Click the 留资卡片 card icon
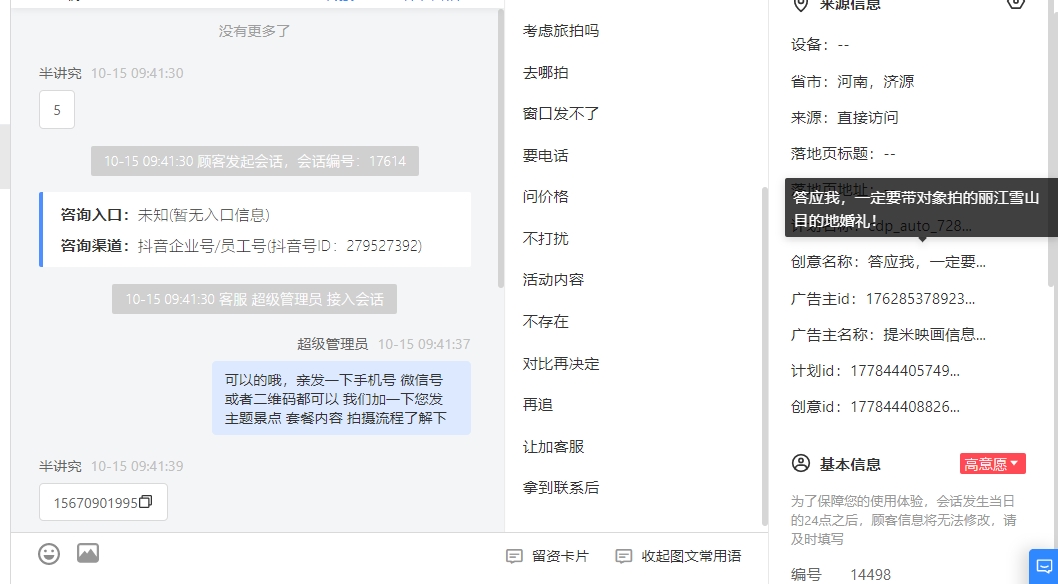The image size is (1058, 584). point(514,556)
